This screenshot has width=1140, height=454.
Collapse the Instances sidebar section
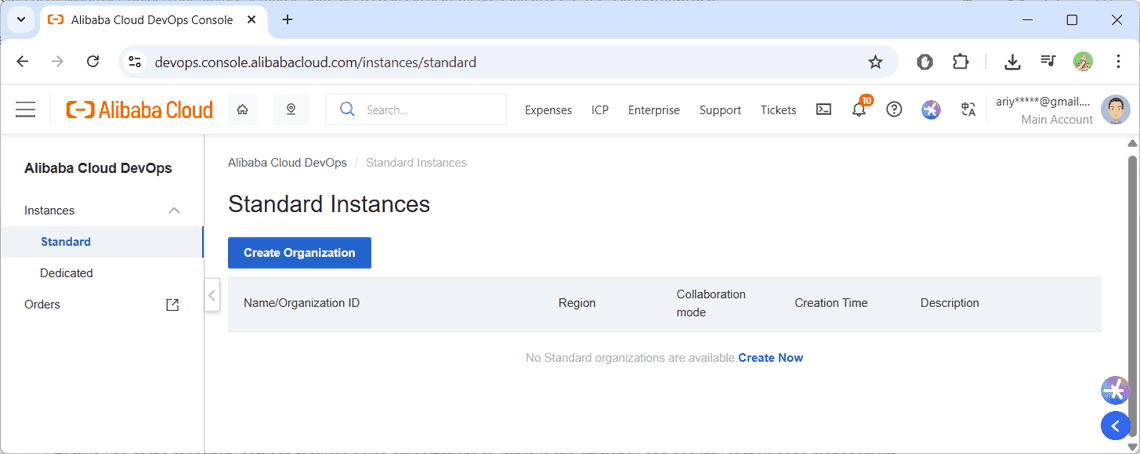(x=174, y=210)
